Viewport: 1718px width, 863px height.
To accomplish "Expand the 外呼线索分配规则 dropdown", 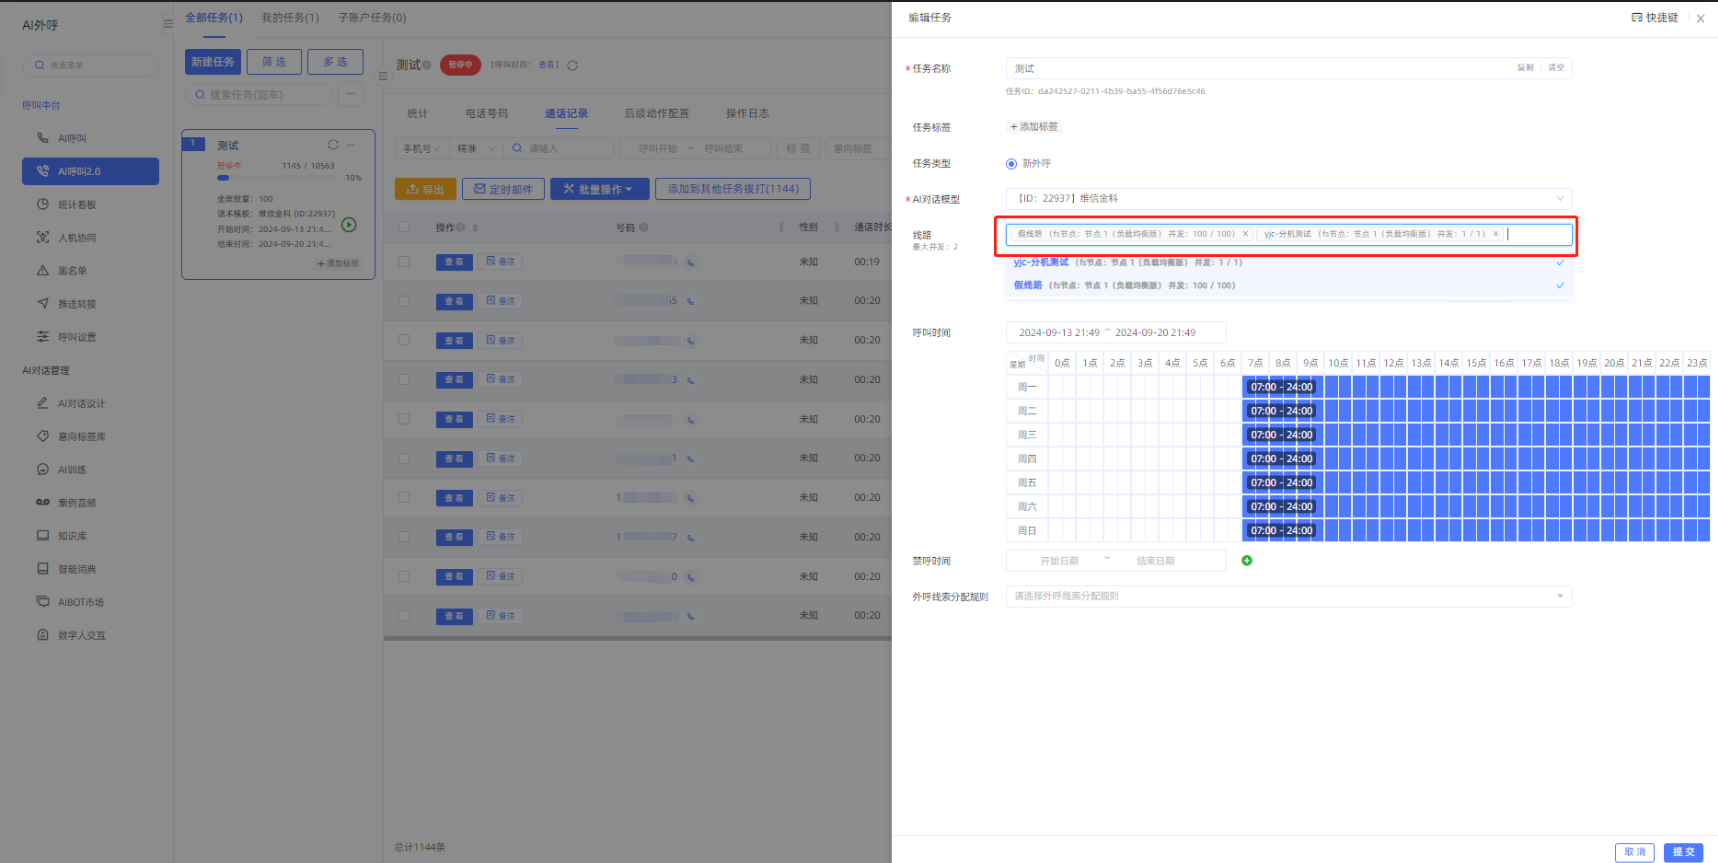I will tap(1288, 597).
